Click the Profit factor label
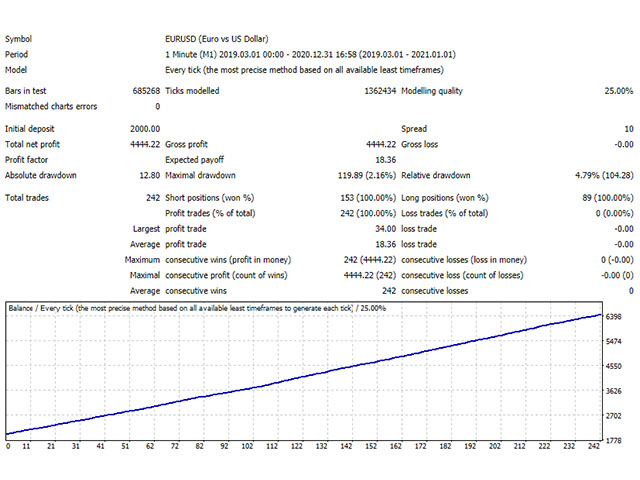Viewport: 640px width, 480px height. coord(27,160)
